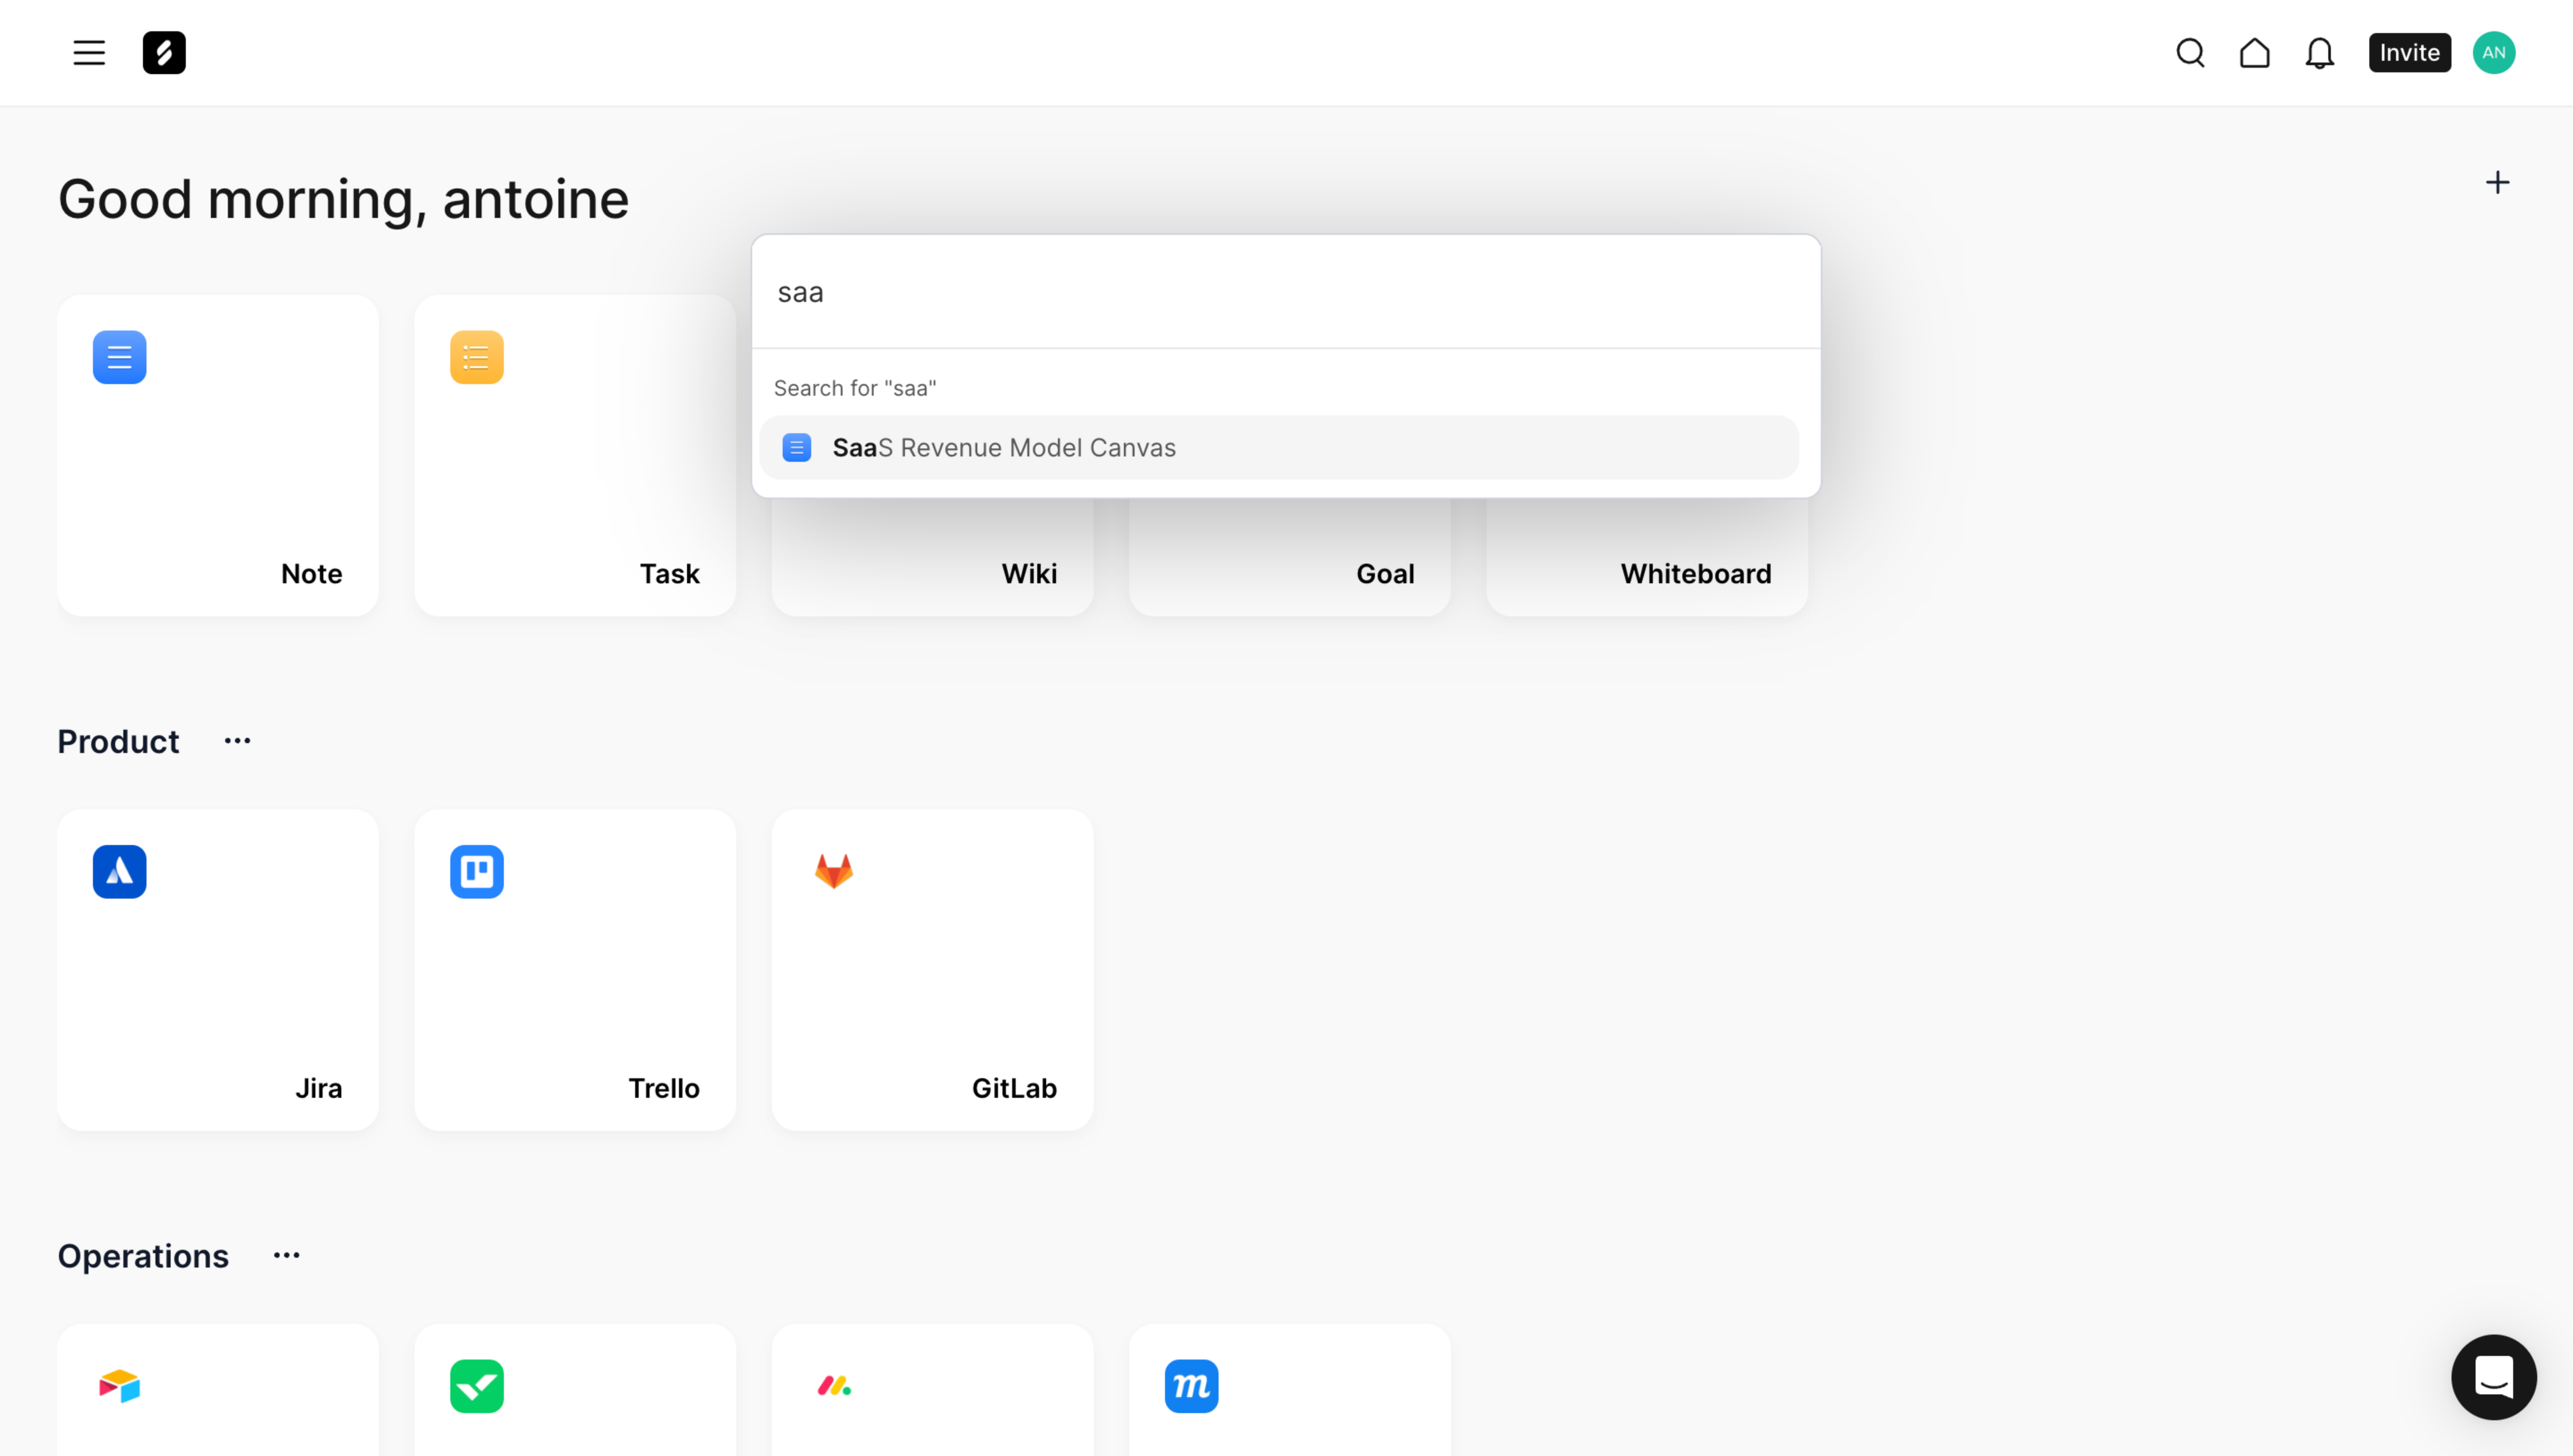2573x1456 pixels.
Task: Go to home via the house icon
Action: click(2254, 53)
